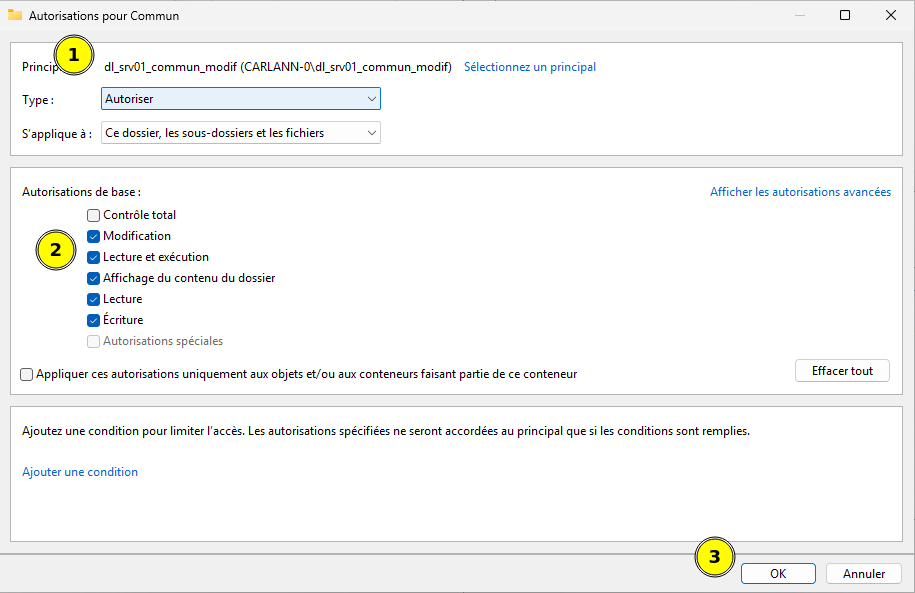Confirm with the OK button
This screenshot has width=915, height=593.
[778, 574]
